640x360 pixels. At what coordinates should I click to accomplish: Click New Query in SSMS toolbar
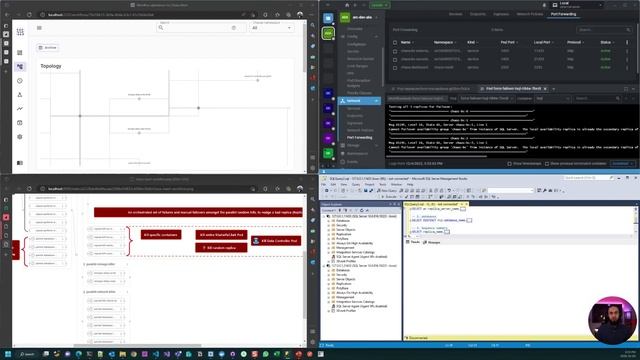point(387,191)
